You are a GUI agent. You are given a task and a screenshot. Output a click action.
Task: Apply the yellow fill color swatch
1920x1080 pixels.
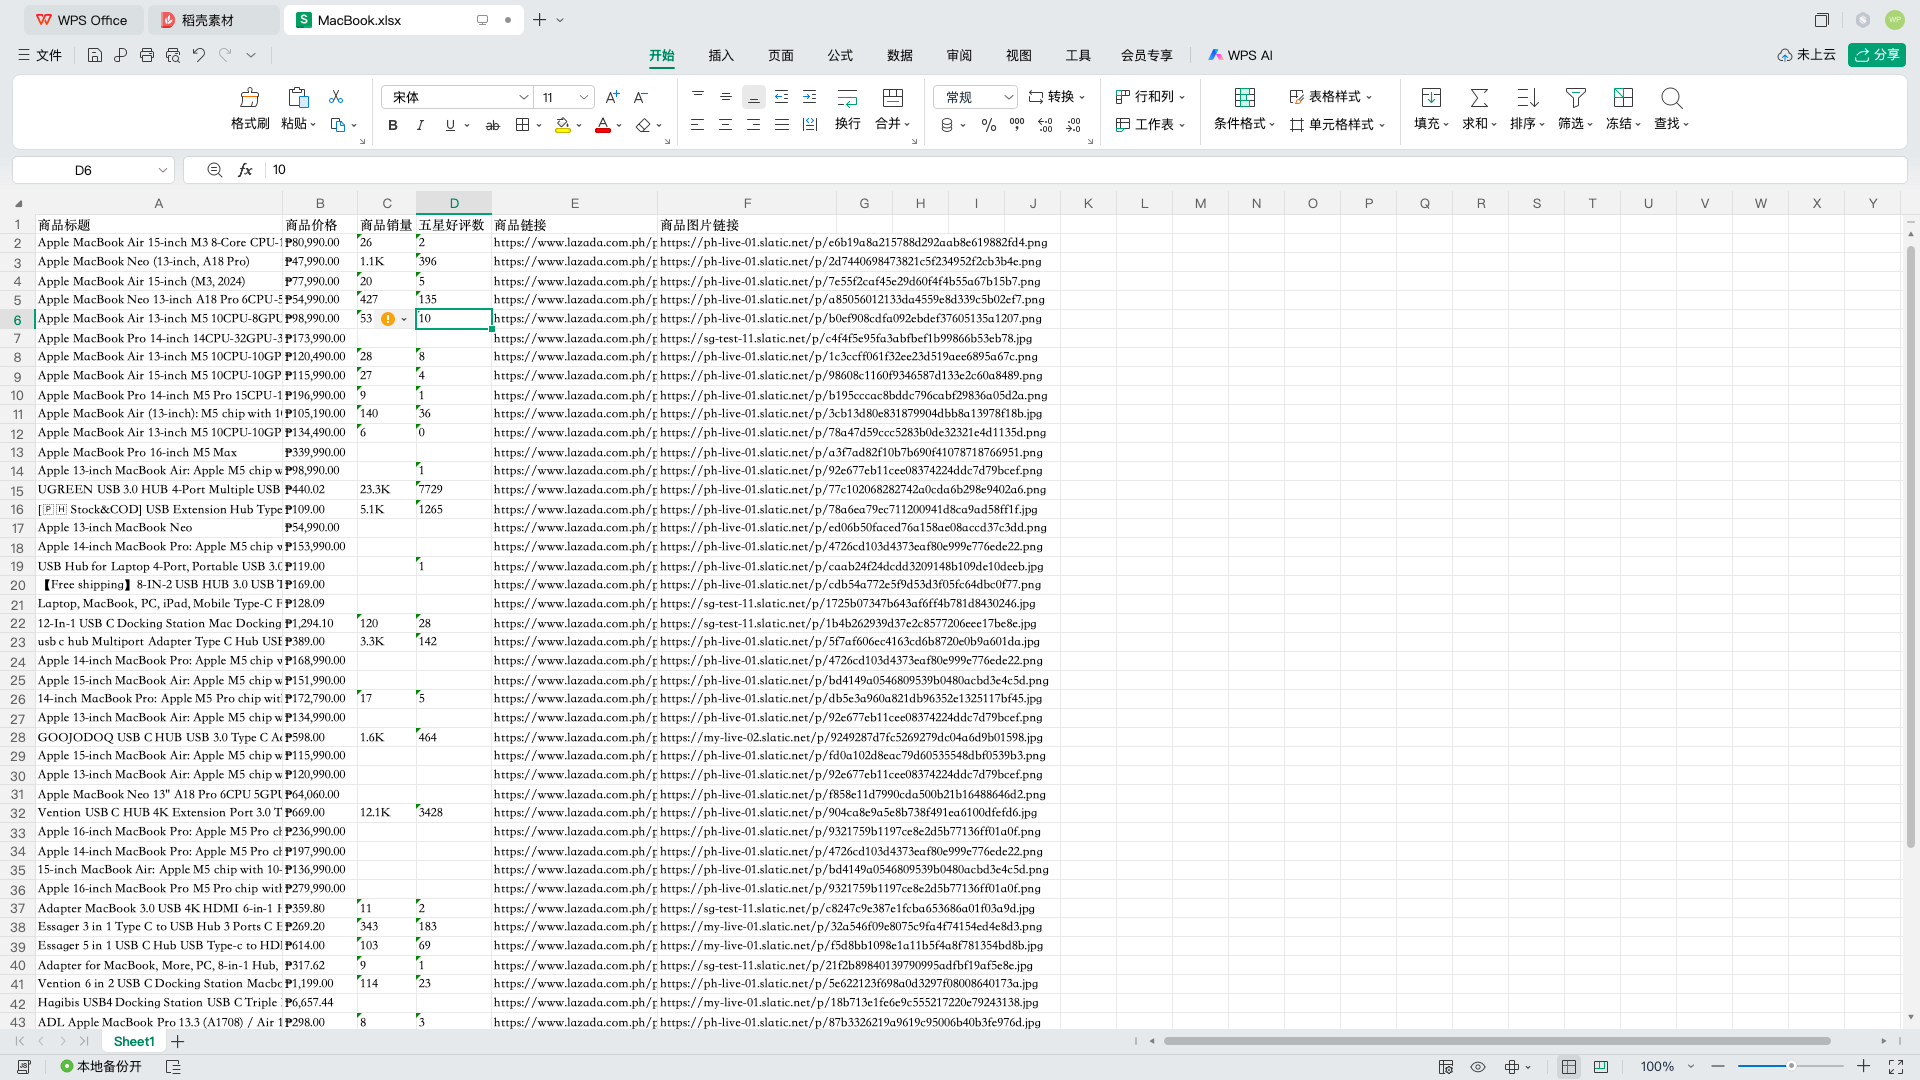tap(563, 125)
